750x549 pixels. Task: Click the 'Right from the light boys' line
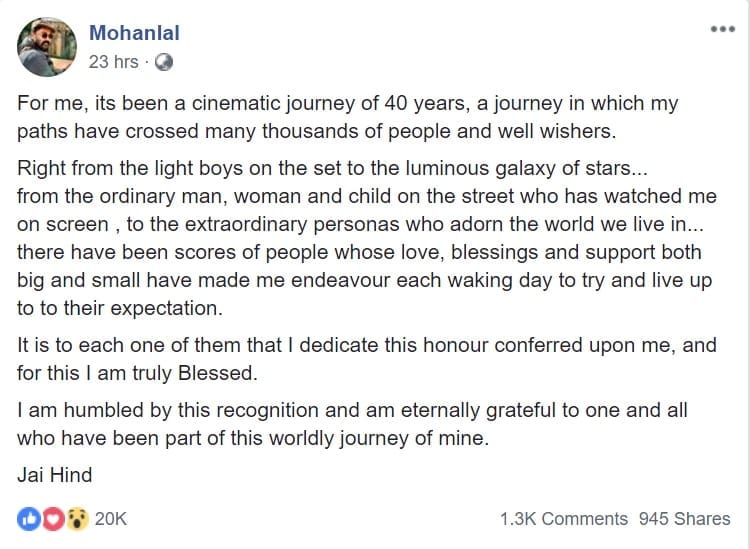point(332,168)
